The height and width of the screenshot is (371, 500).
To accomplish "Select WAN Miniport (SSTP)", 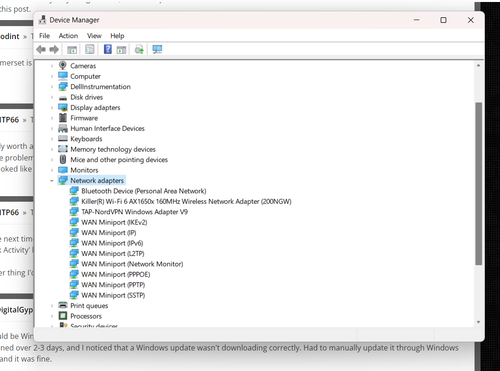I will [113, 295].
